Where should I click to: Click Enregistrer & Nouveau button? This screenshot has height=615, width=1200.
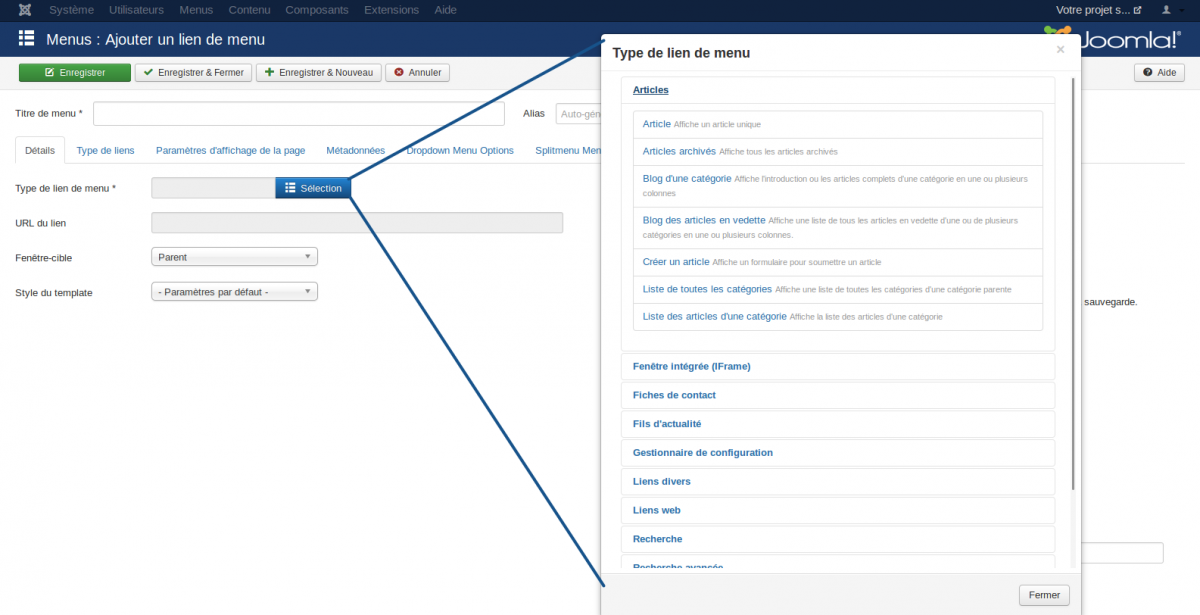319,73
